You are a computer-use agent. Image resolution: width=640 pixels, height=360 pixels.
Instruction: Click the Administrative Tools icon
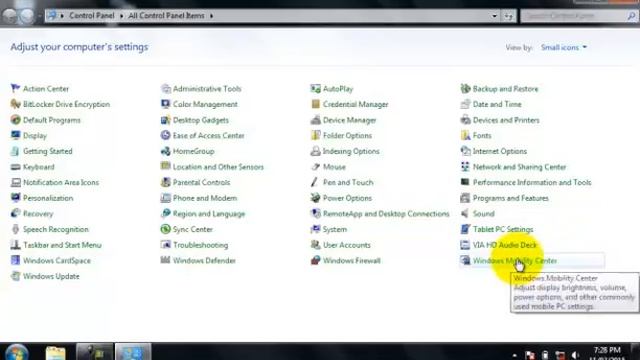[x=165, y=89]
